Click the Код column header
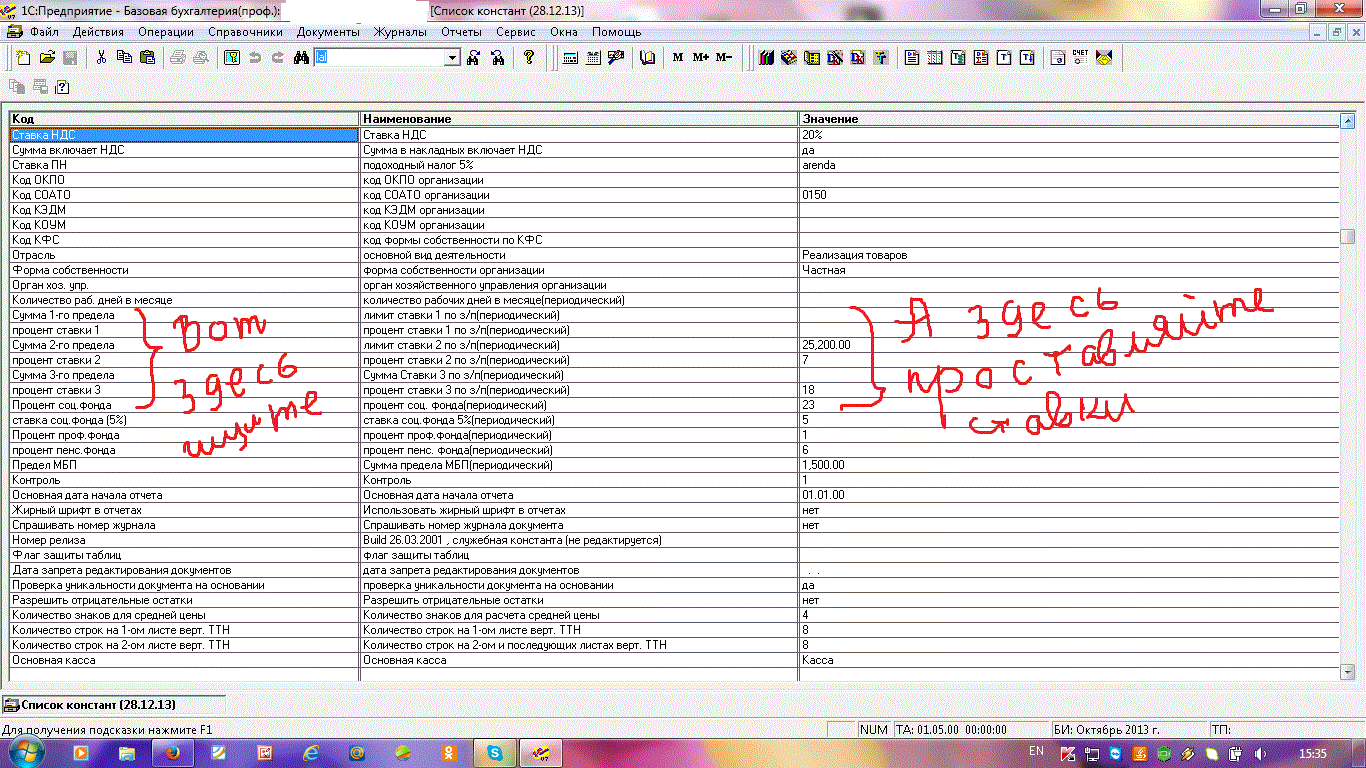The height and width of the screenshot is (768, 1366). coord(184,119)
